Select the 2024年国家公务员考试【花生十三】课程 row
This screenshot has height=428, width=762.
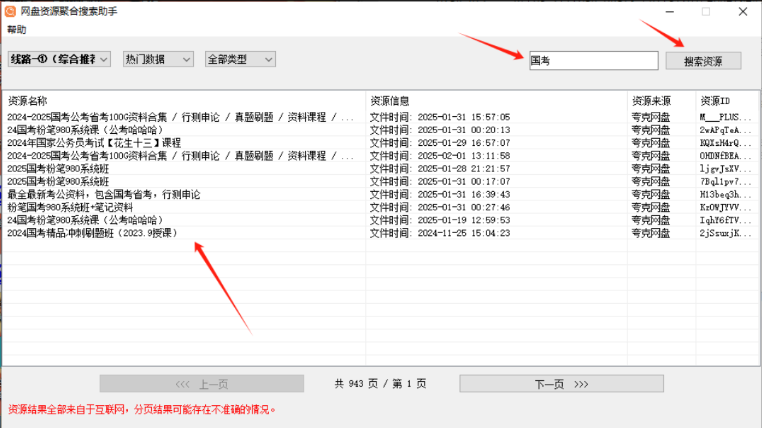point(94,143)
